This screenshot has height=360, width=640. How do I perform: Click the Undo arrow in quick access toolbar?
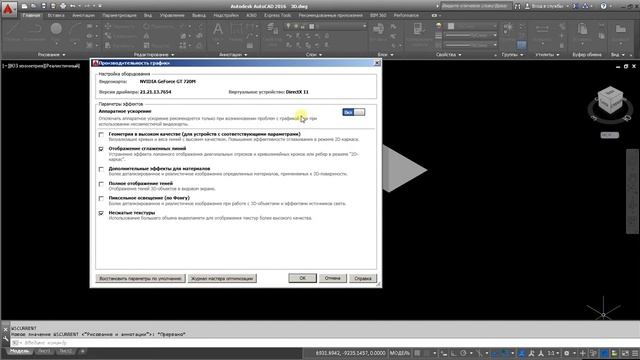click(x=73, y=6)
